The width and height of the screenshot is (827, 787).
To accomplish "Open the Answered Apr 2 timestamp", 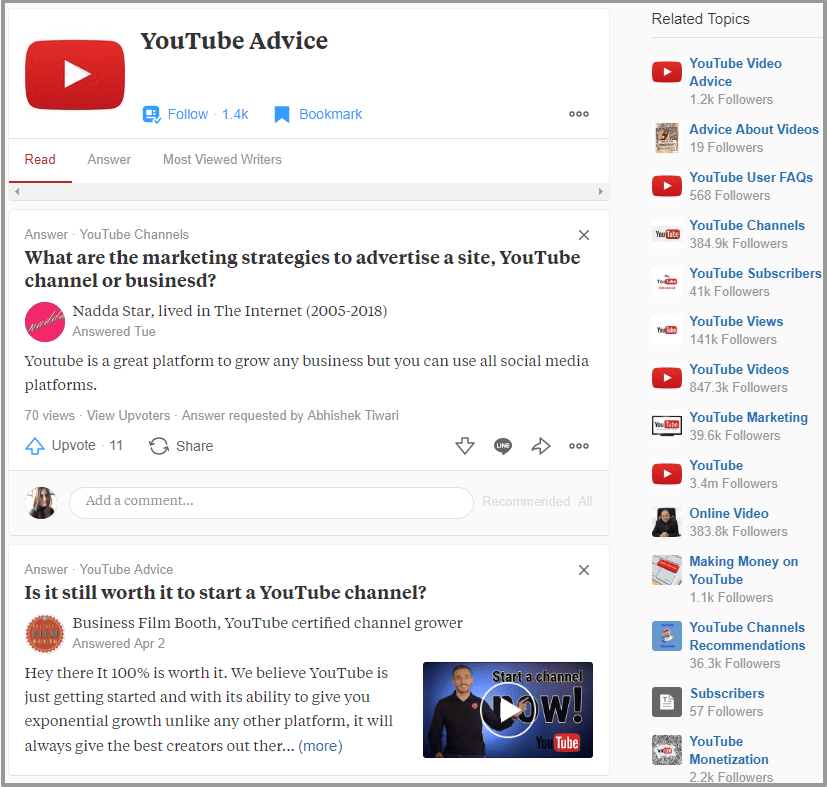I will 119,643.
